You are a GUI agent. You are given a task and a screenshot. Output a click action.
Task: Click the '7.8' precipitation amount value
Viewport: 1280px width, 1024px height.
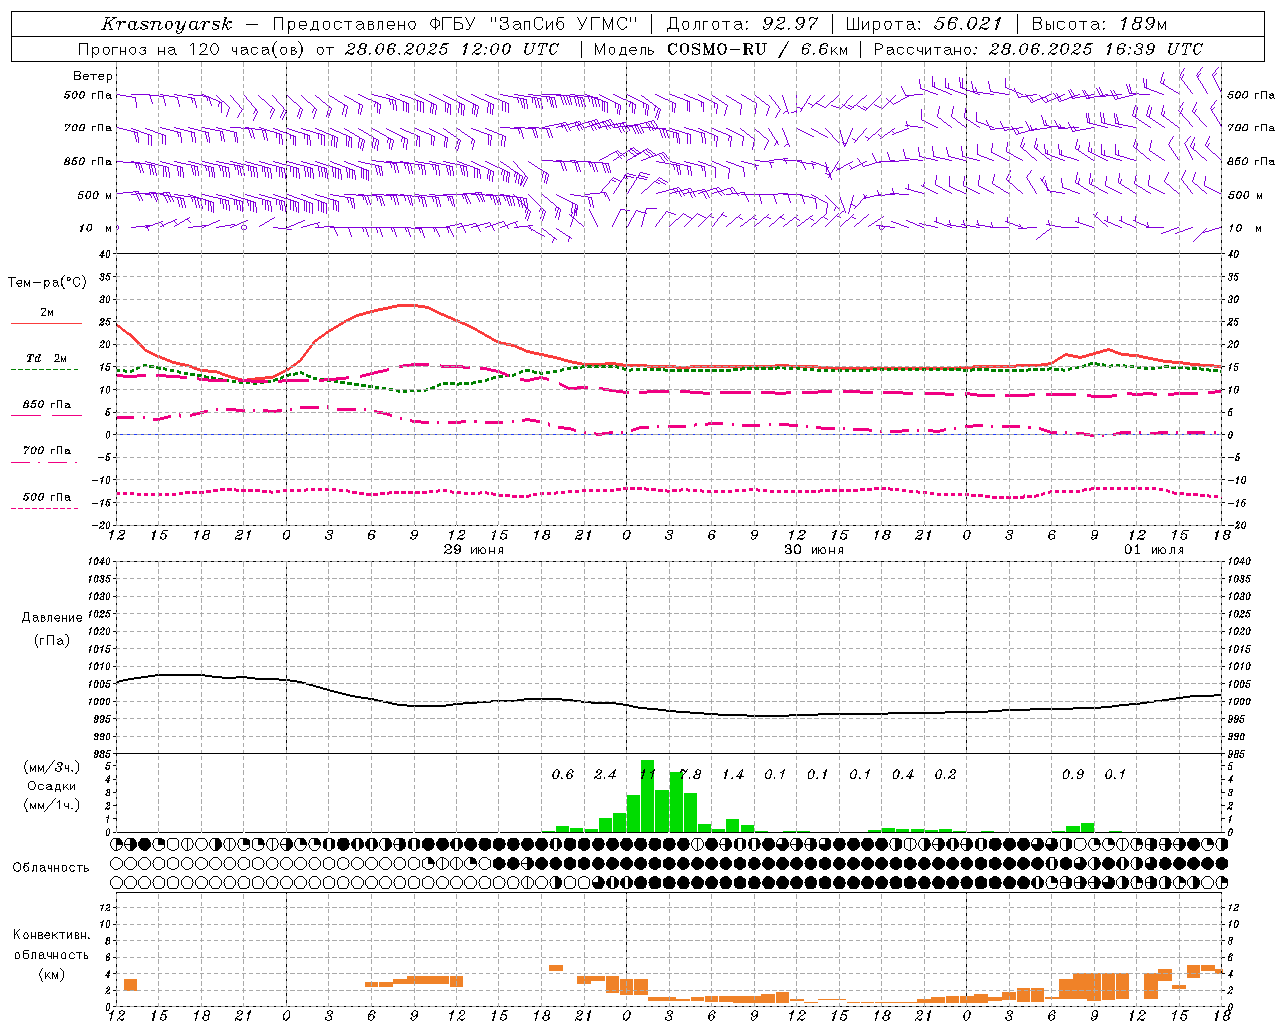pos(690,775)
